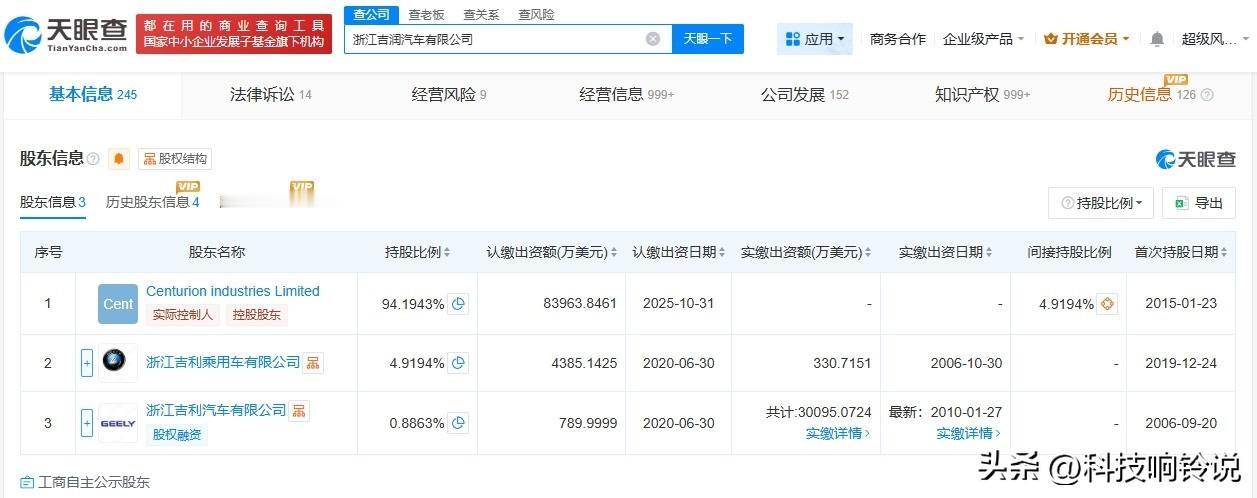Click 浙江吉利乘用车 company logo
Screen dimensions: 1257x498
point(118,363)
